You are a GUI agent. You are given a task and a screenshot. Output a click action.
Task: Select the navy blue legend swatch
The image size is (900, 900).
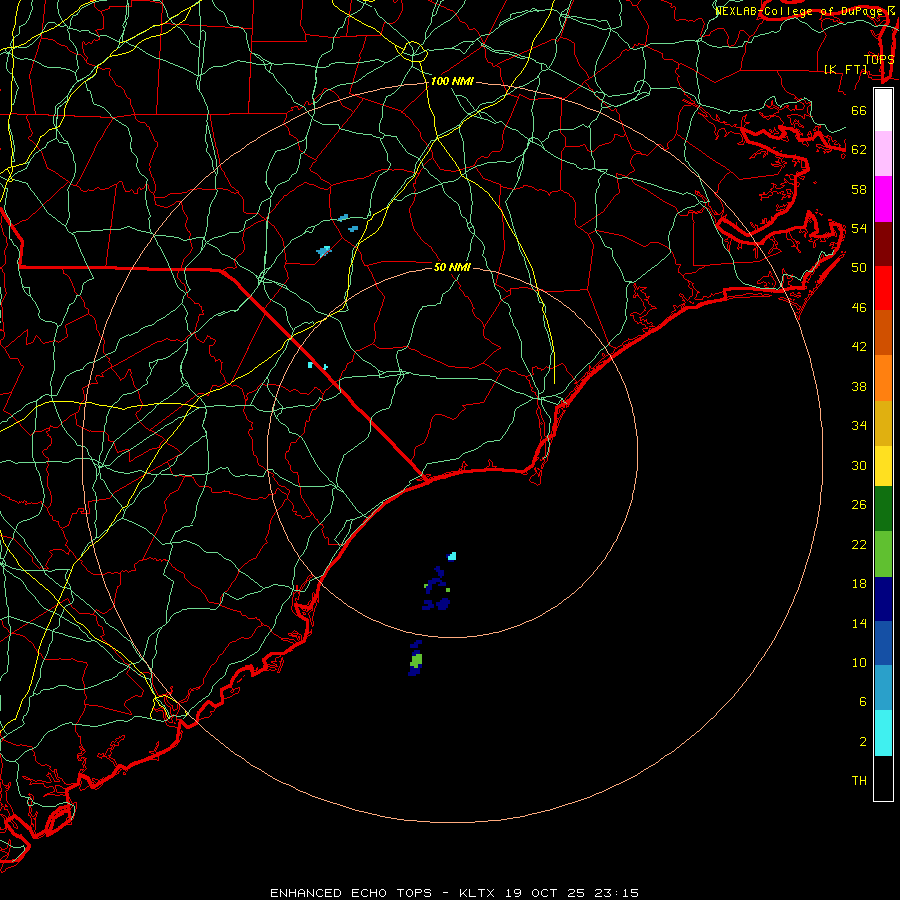point(883,599)
